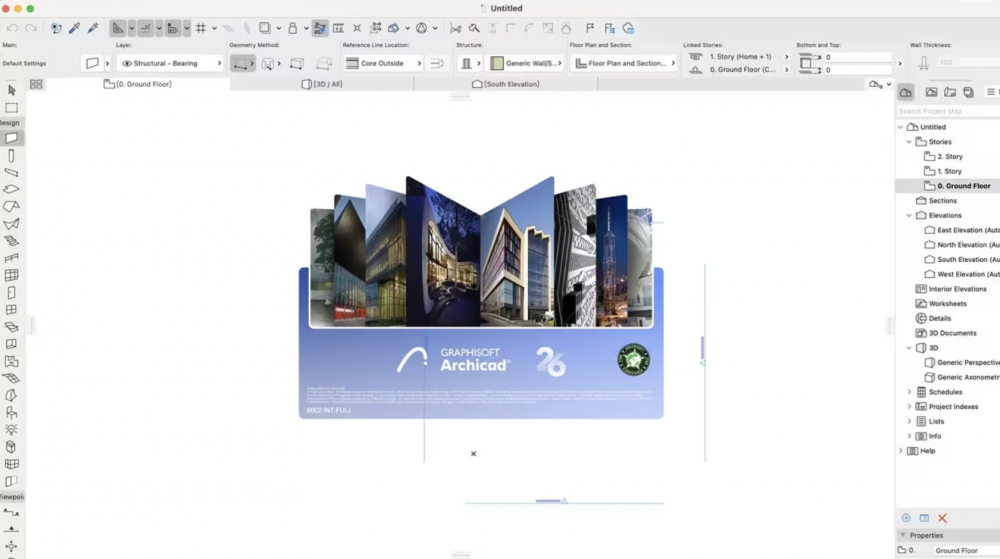Viewport: 1000px width, 559px height.
Task: Open the Project Map navigator tab
Action: [x=906, y=92]
